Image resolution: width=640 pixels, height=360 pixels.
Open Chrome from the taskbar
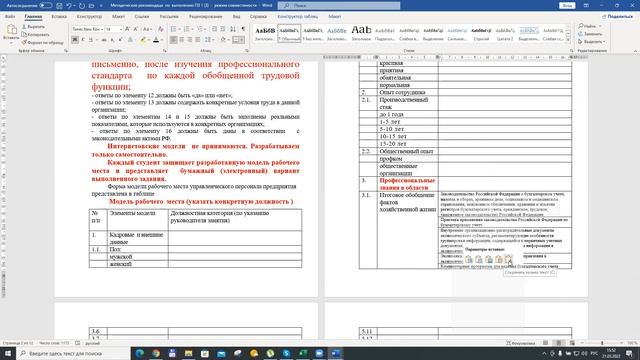pos(156,353)
